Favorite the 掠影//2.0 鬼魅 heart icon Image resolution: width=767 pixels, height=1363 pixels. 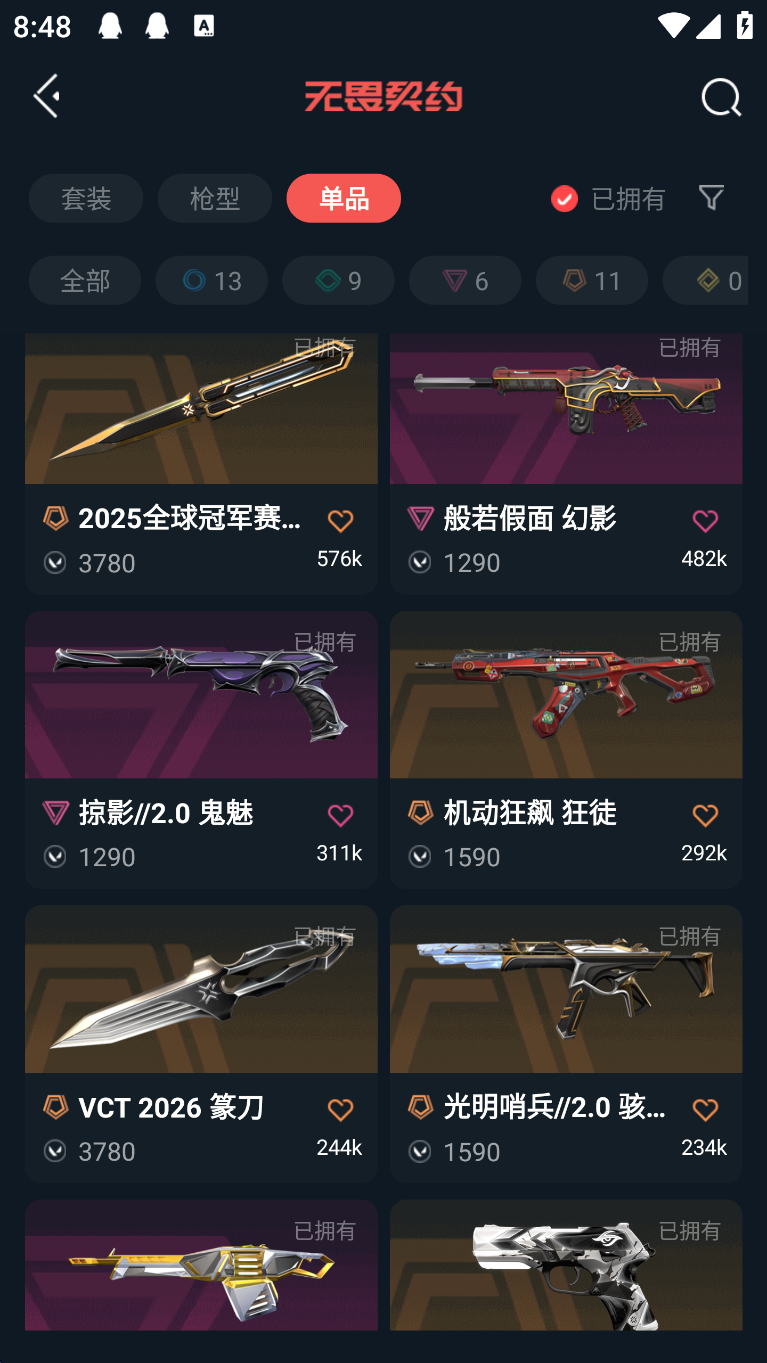coord(340,815)
